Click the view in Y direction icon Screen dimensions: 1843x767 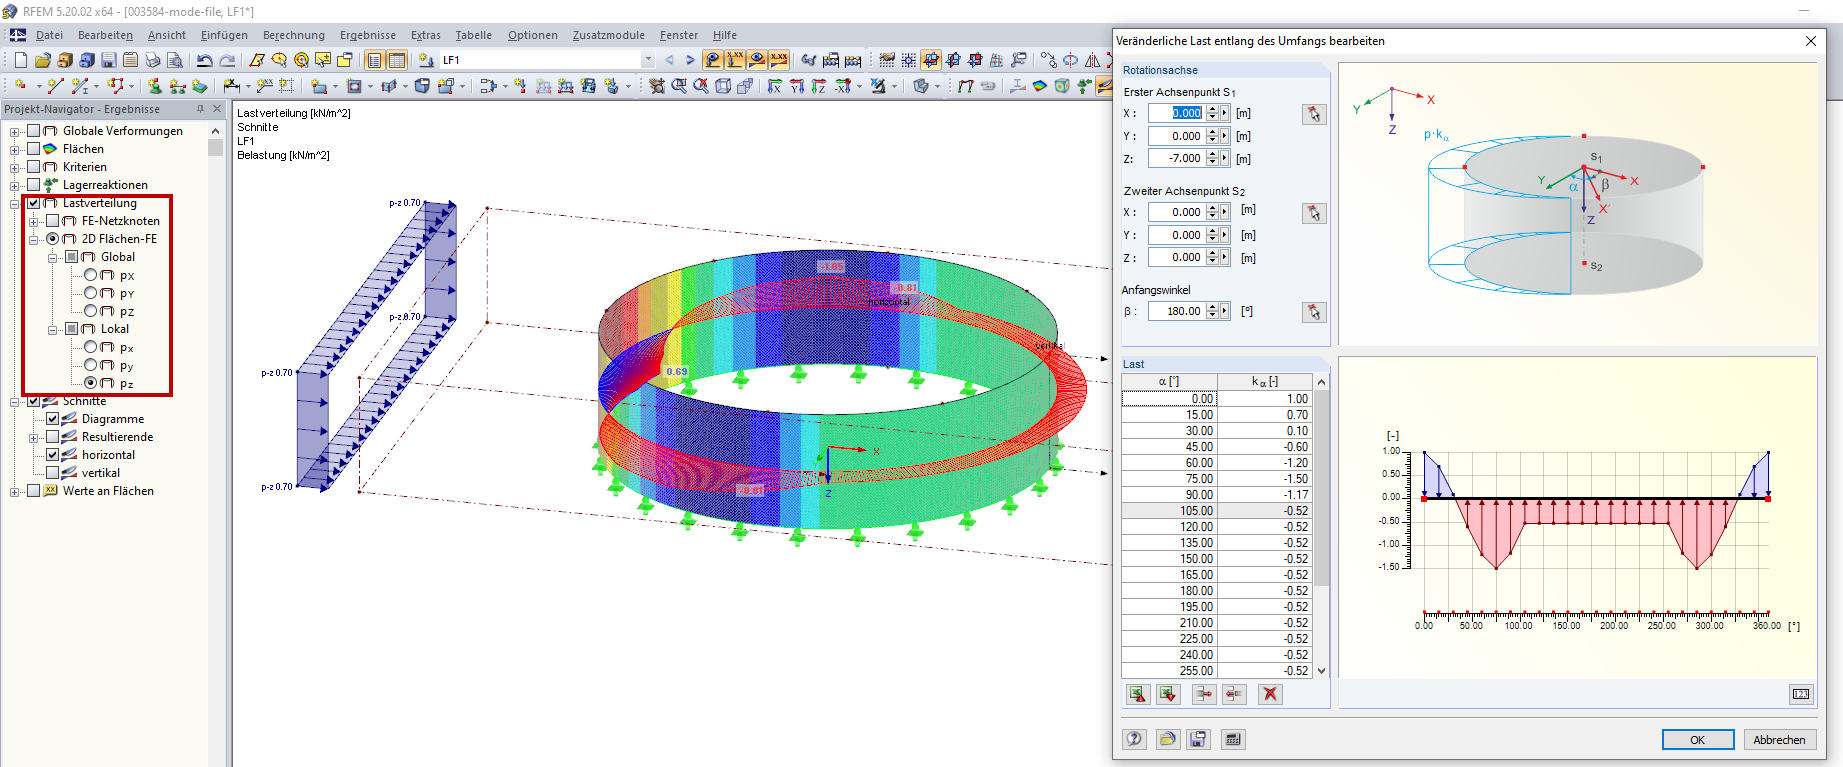(797, 86)
